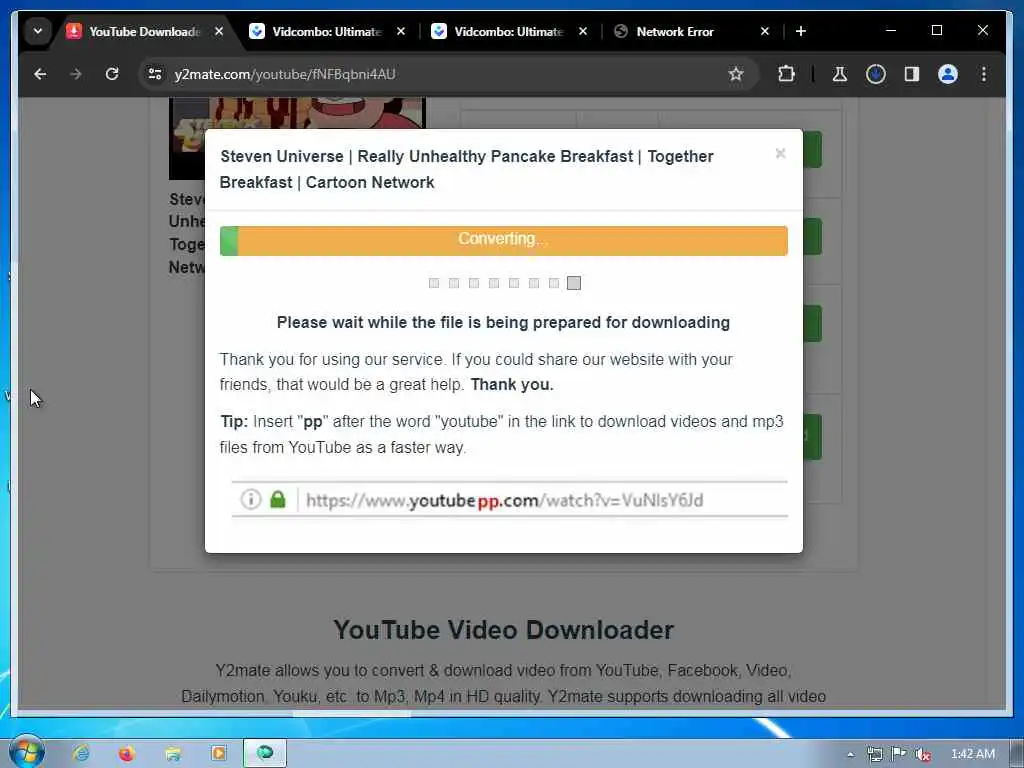Switch to the YouTube Downloader tab
This screenshot has height=768, width=1024.
tap(144, 31)
